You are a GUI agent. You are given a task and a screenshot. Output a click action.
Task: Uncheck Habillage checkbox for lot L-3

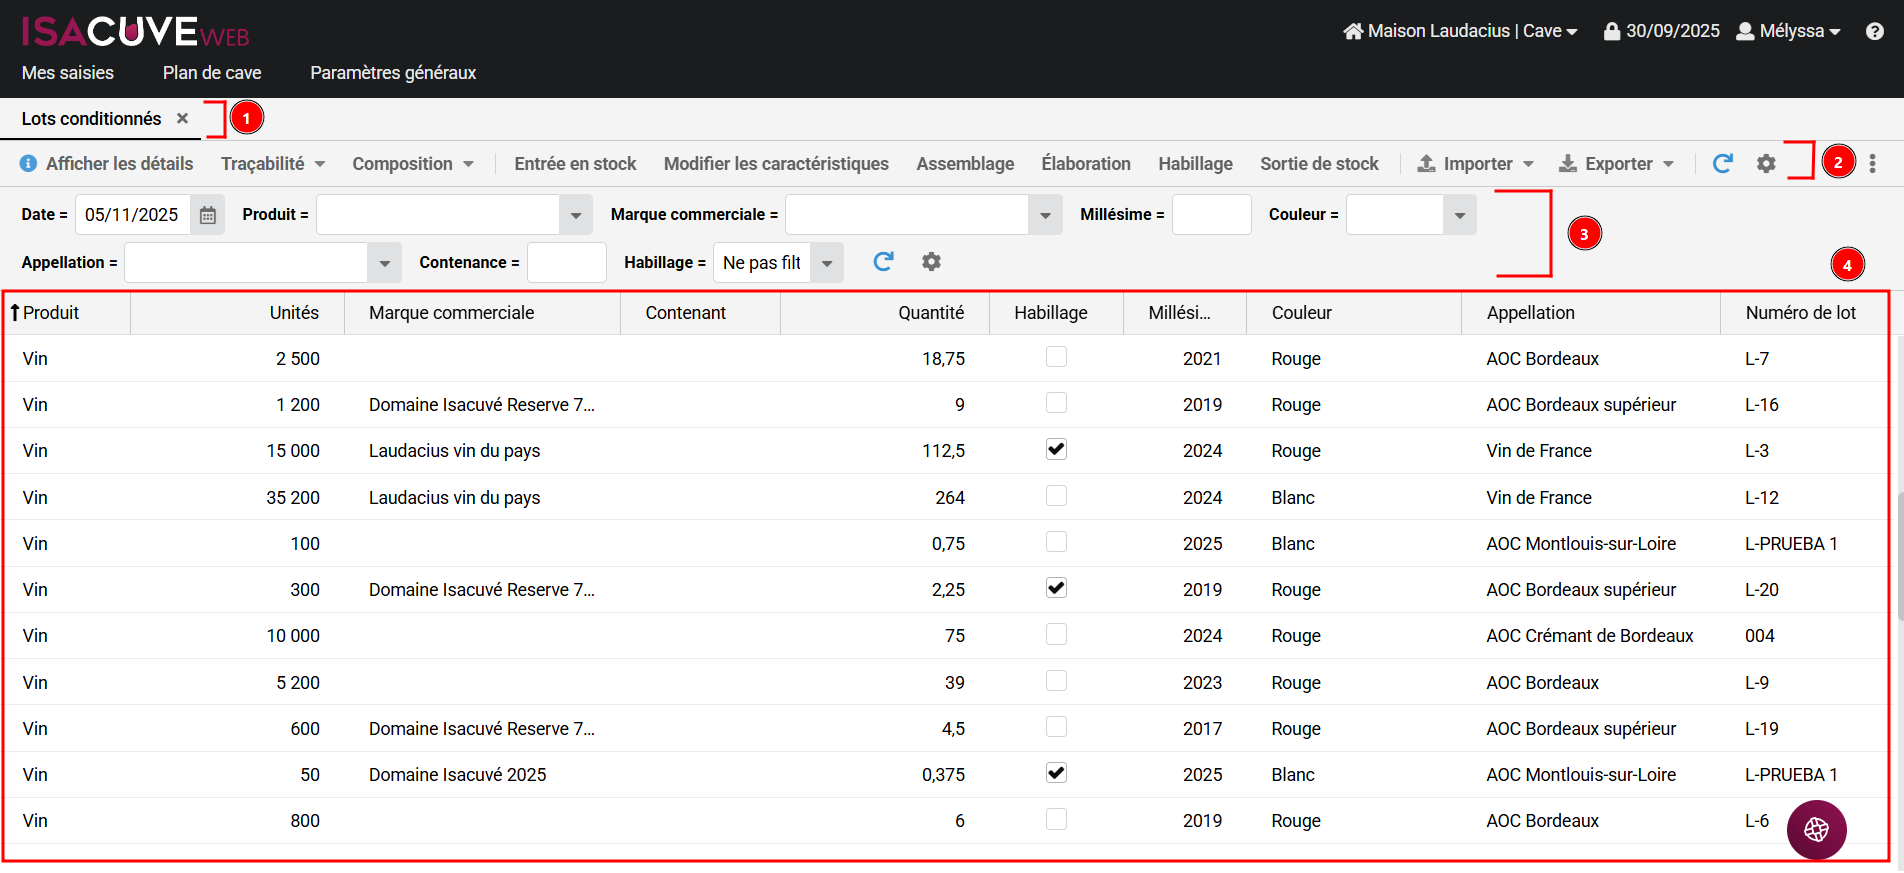tap(1056, 449)
